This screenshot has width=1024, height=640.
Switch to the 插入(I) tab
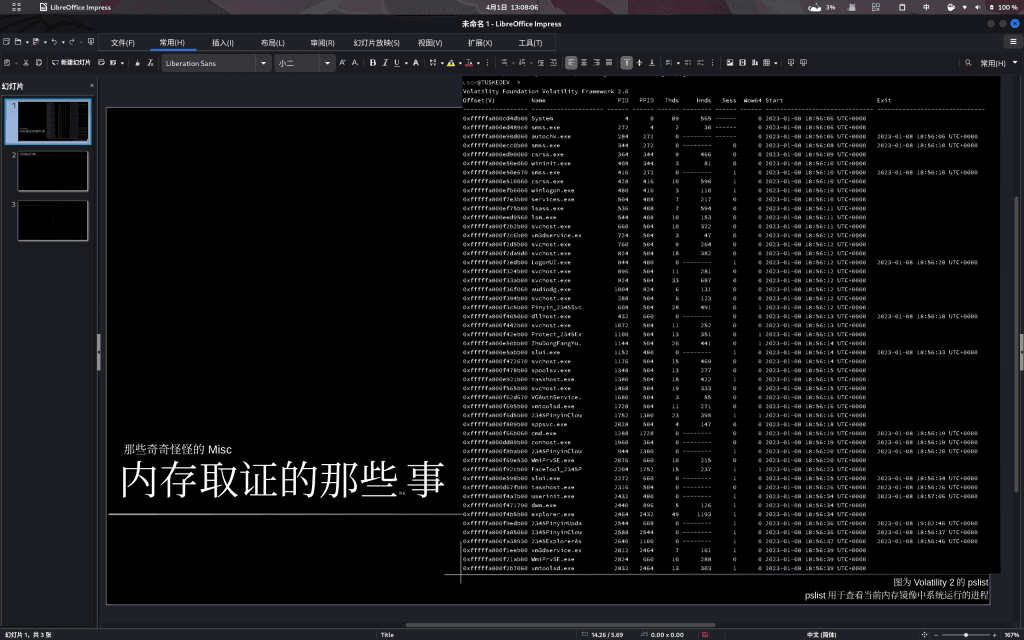pyautogui.click(x=223, y=42)
